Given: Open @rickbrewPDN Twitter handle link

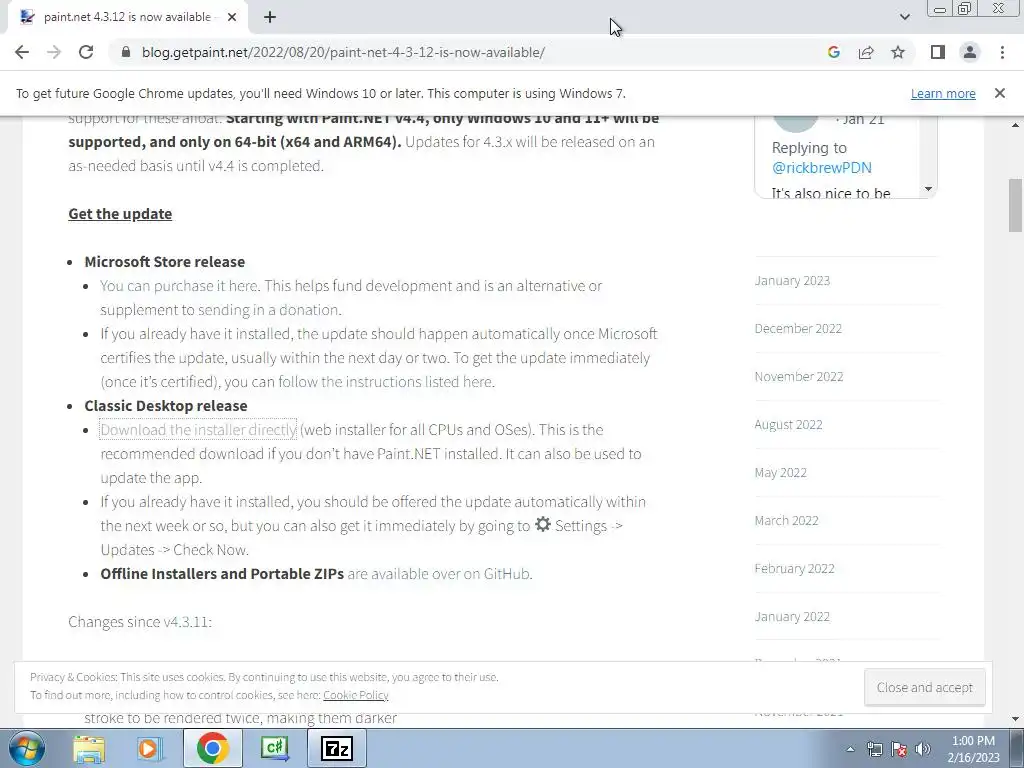Looking at the screenshot, I should [x=822, y=168].
